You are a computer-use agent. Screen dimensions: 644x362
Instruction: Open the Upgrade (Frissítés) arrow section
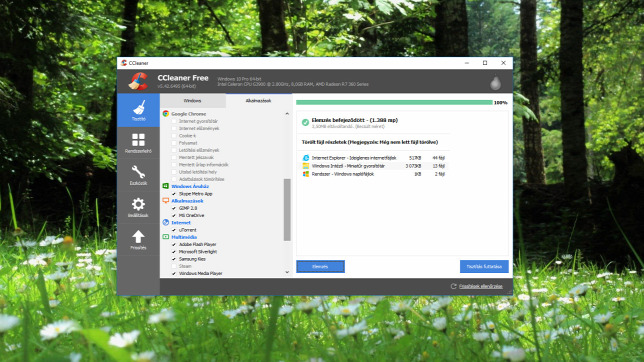click(138, 240)
